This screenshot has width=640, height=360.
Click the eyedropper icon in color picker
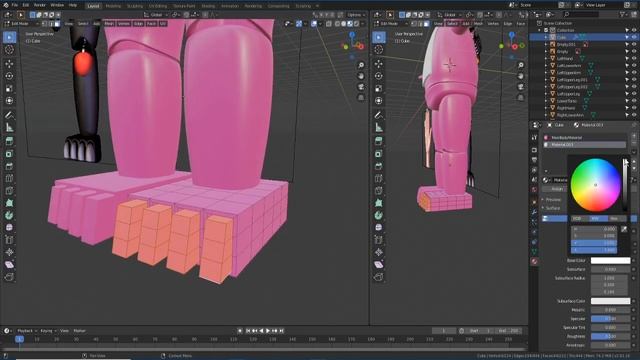click(624, 229)
